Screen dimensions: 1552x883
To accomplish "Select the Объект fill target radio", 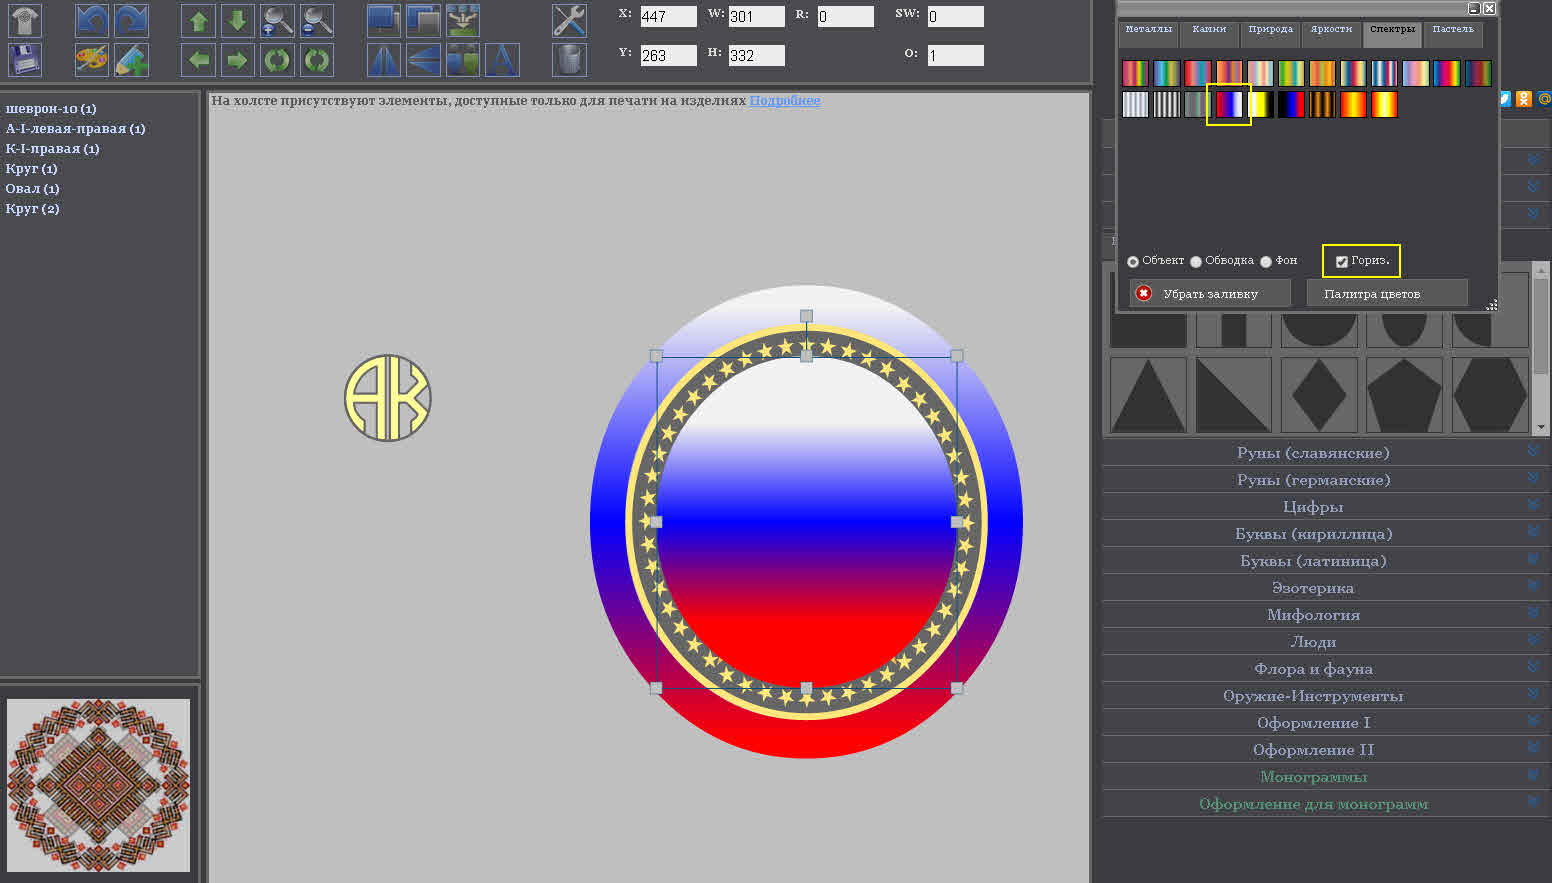I will [x=1133, y=261].
